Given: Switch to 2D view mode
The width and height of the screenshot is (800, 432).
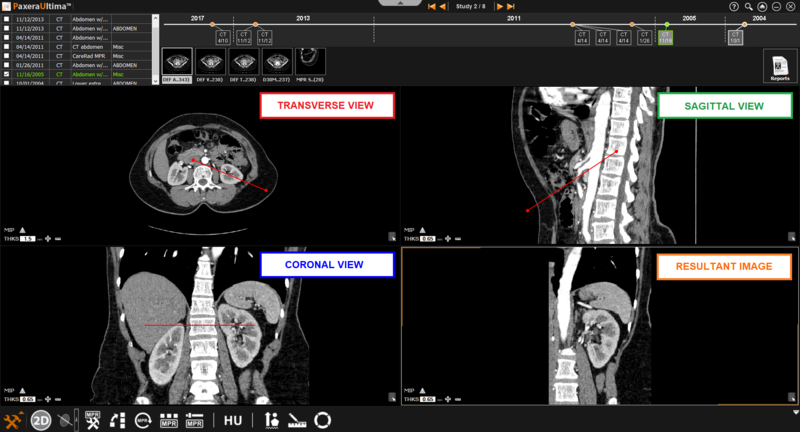Looking at the screenshot, I should pos(41,421).
